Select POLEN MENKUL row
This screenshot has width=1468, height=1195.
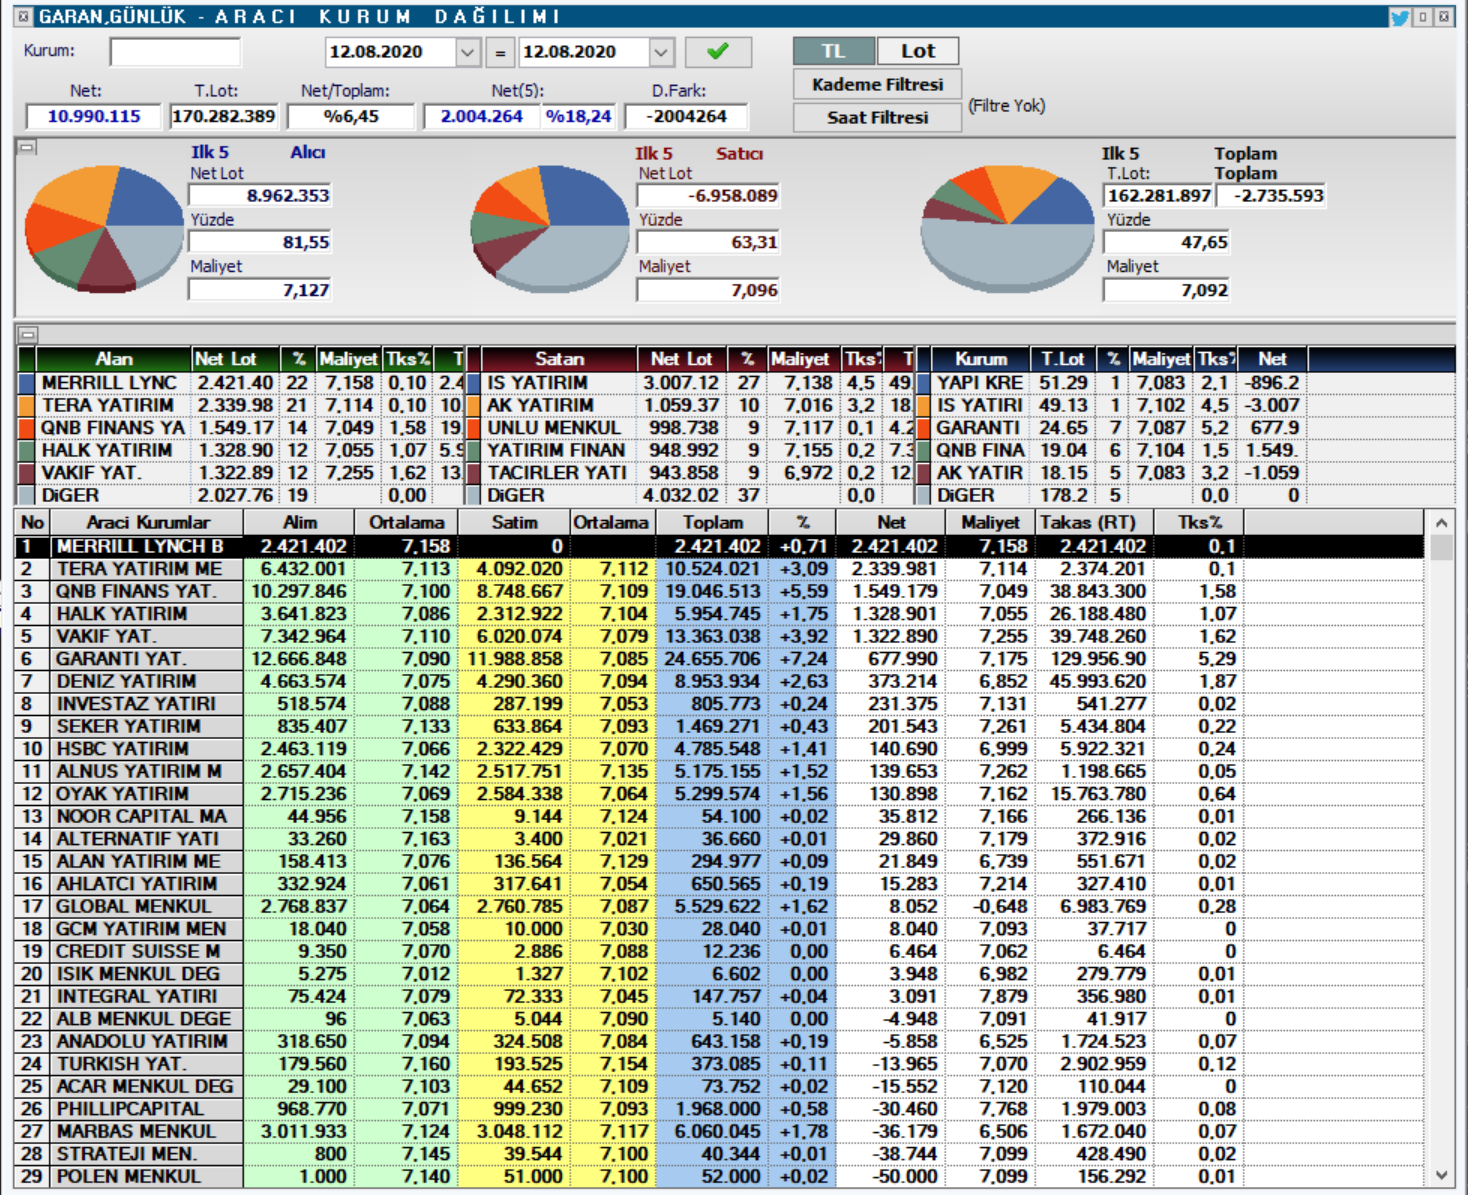pos(718,1177)
